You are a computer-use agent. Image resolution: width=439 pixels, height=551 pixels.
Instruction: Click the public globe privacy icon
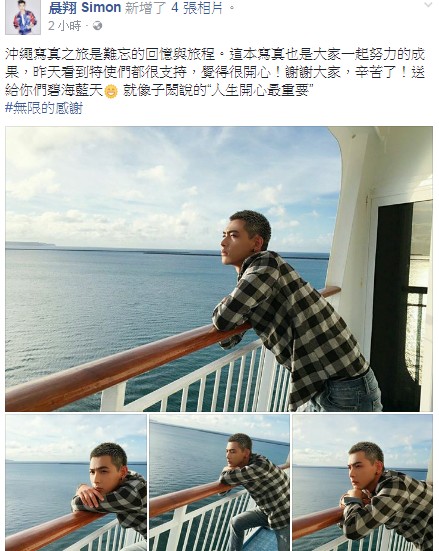point(97,26)
